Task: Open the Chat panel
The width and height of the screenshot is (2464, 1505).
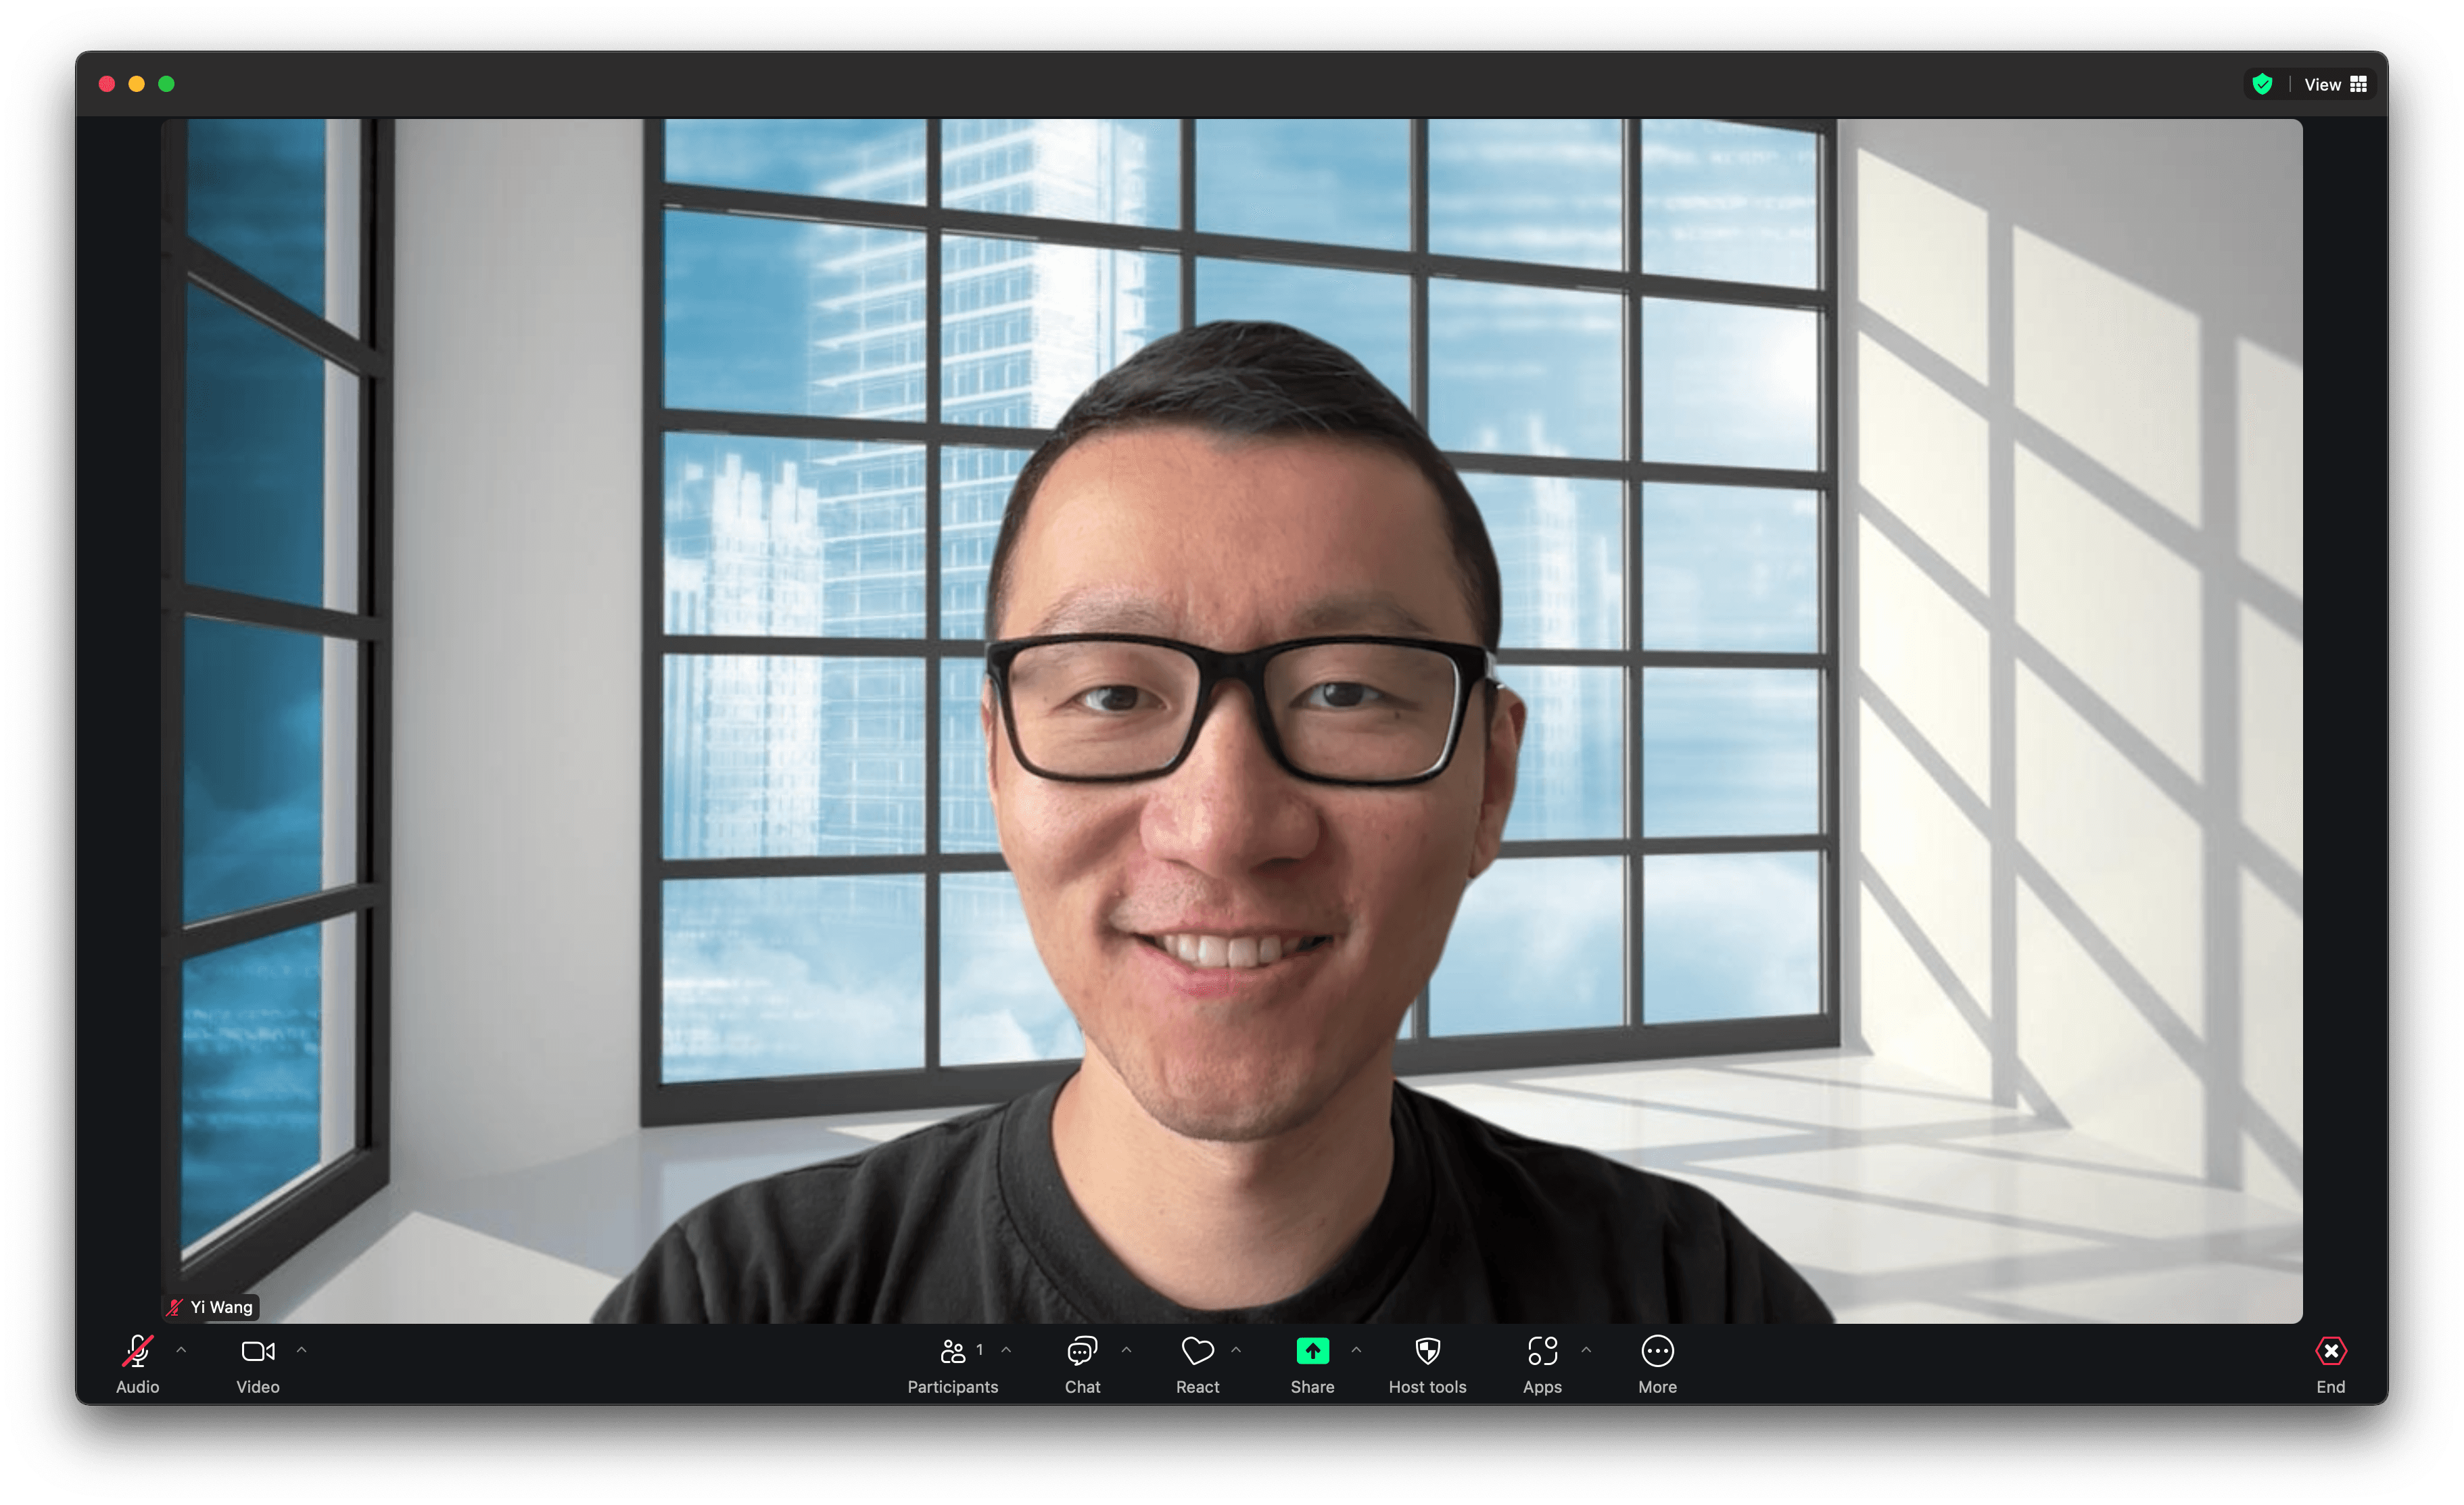Action: pyautogui.click(x=1082, y=1364)
